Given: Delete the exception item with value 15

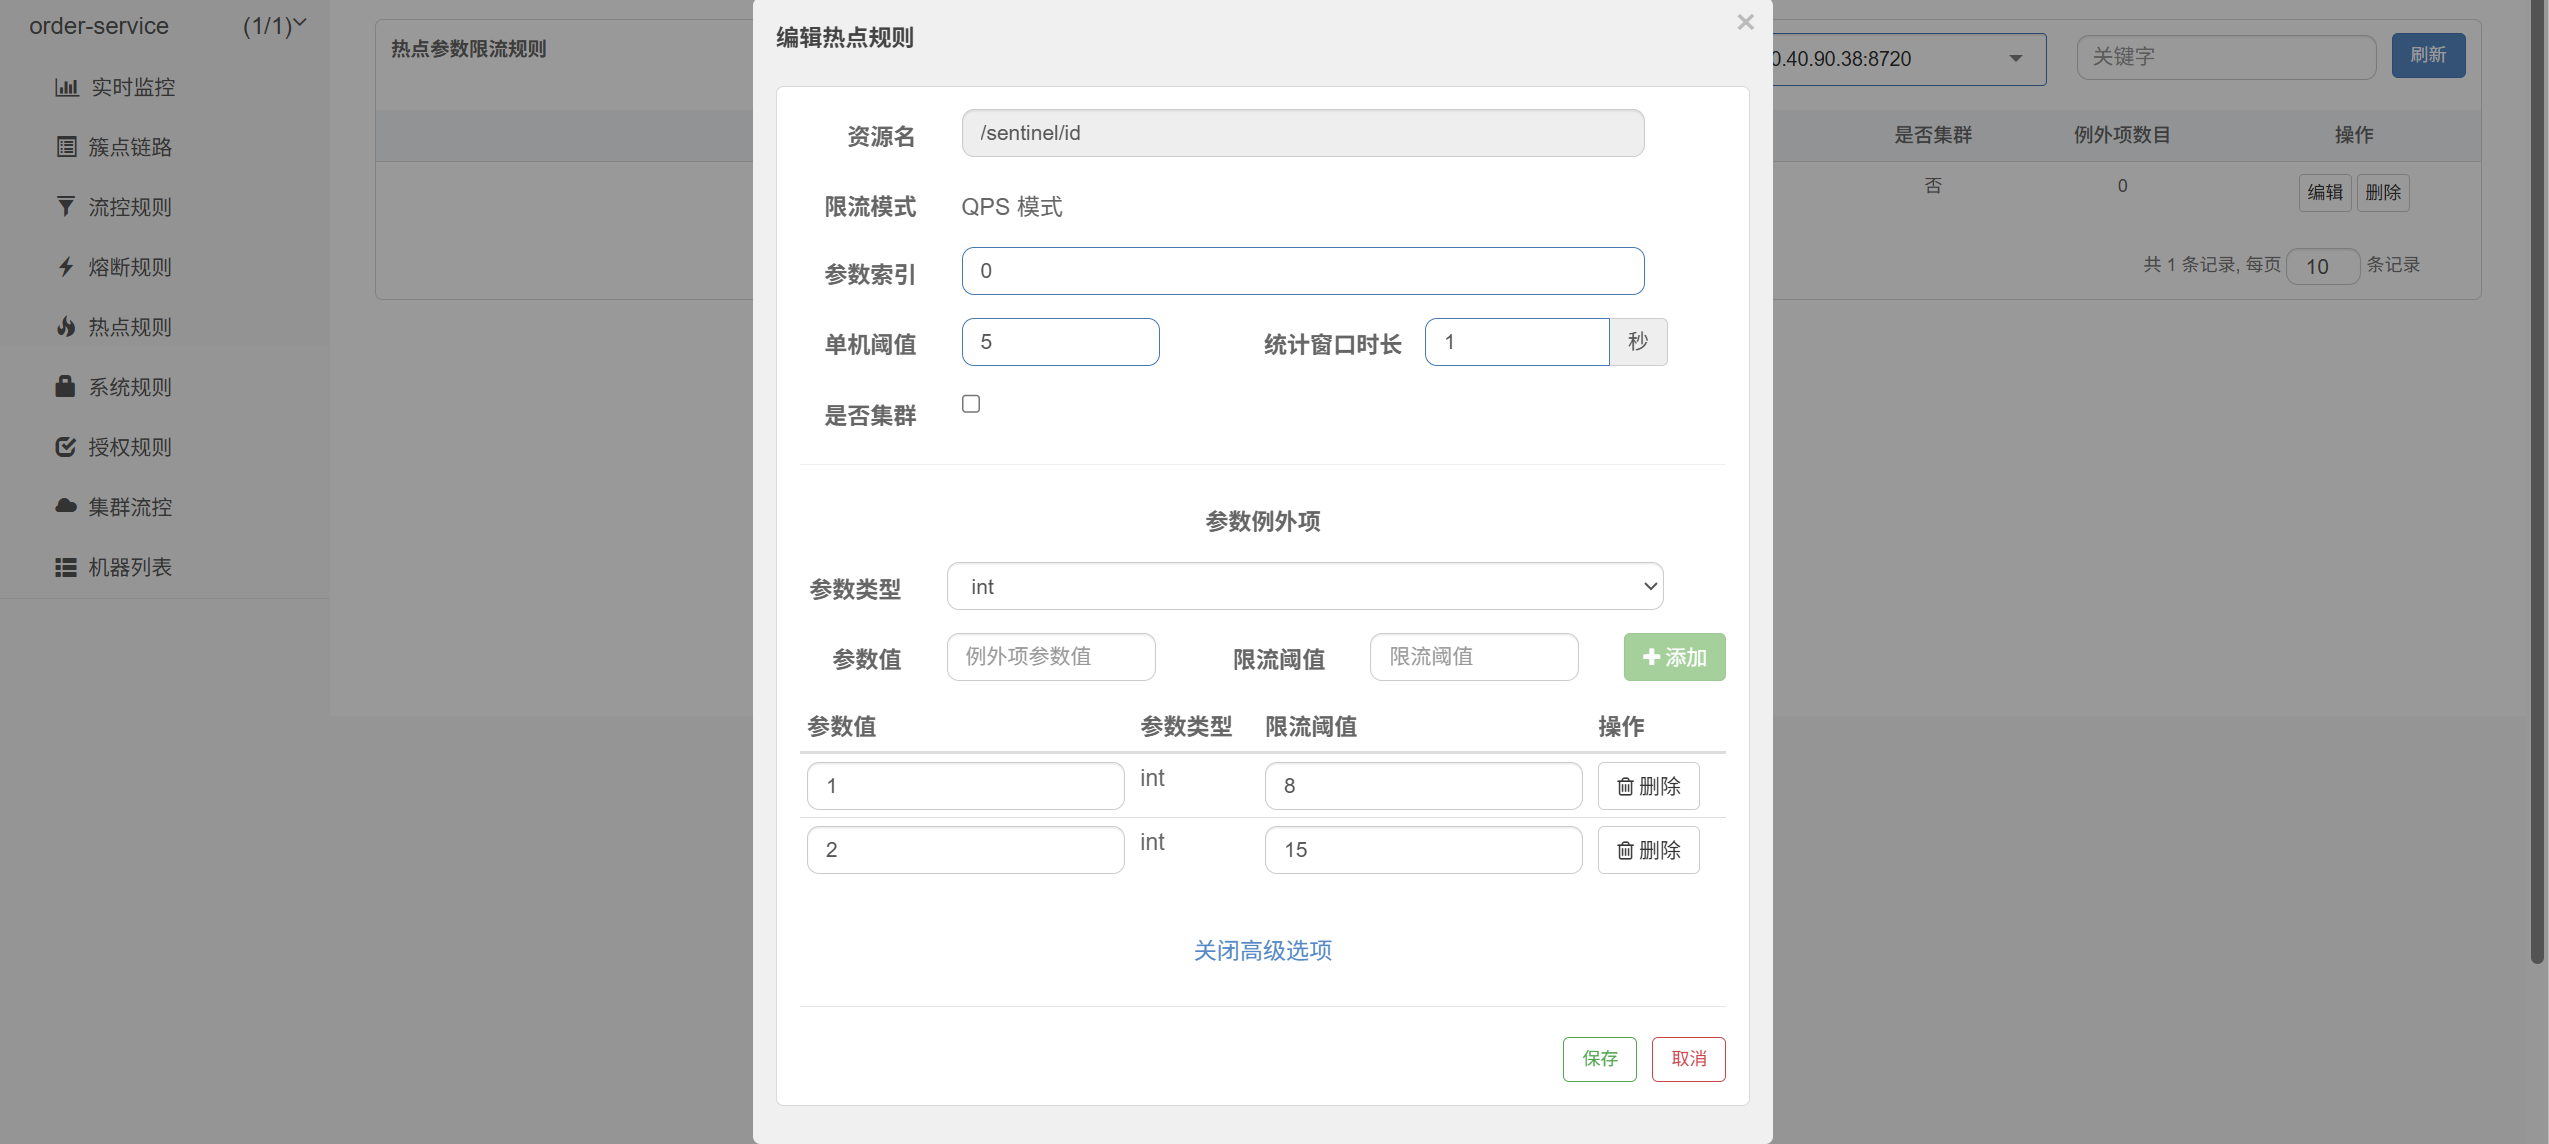Looking at the screenshot, I should coord(1648,850).
